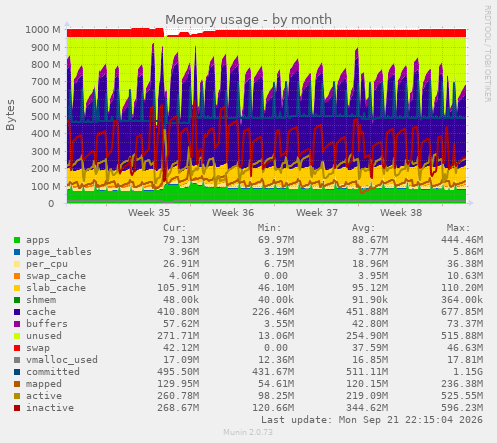Screen dimensions: 497x443
Task: Click the 'Week 38' x-axis label
Action: 401,213
